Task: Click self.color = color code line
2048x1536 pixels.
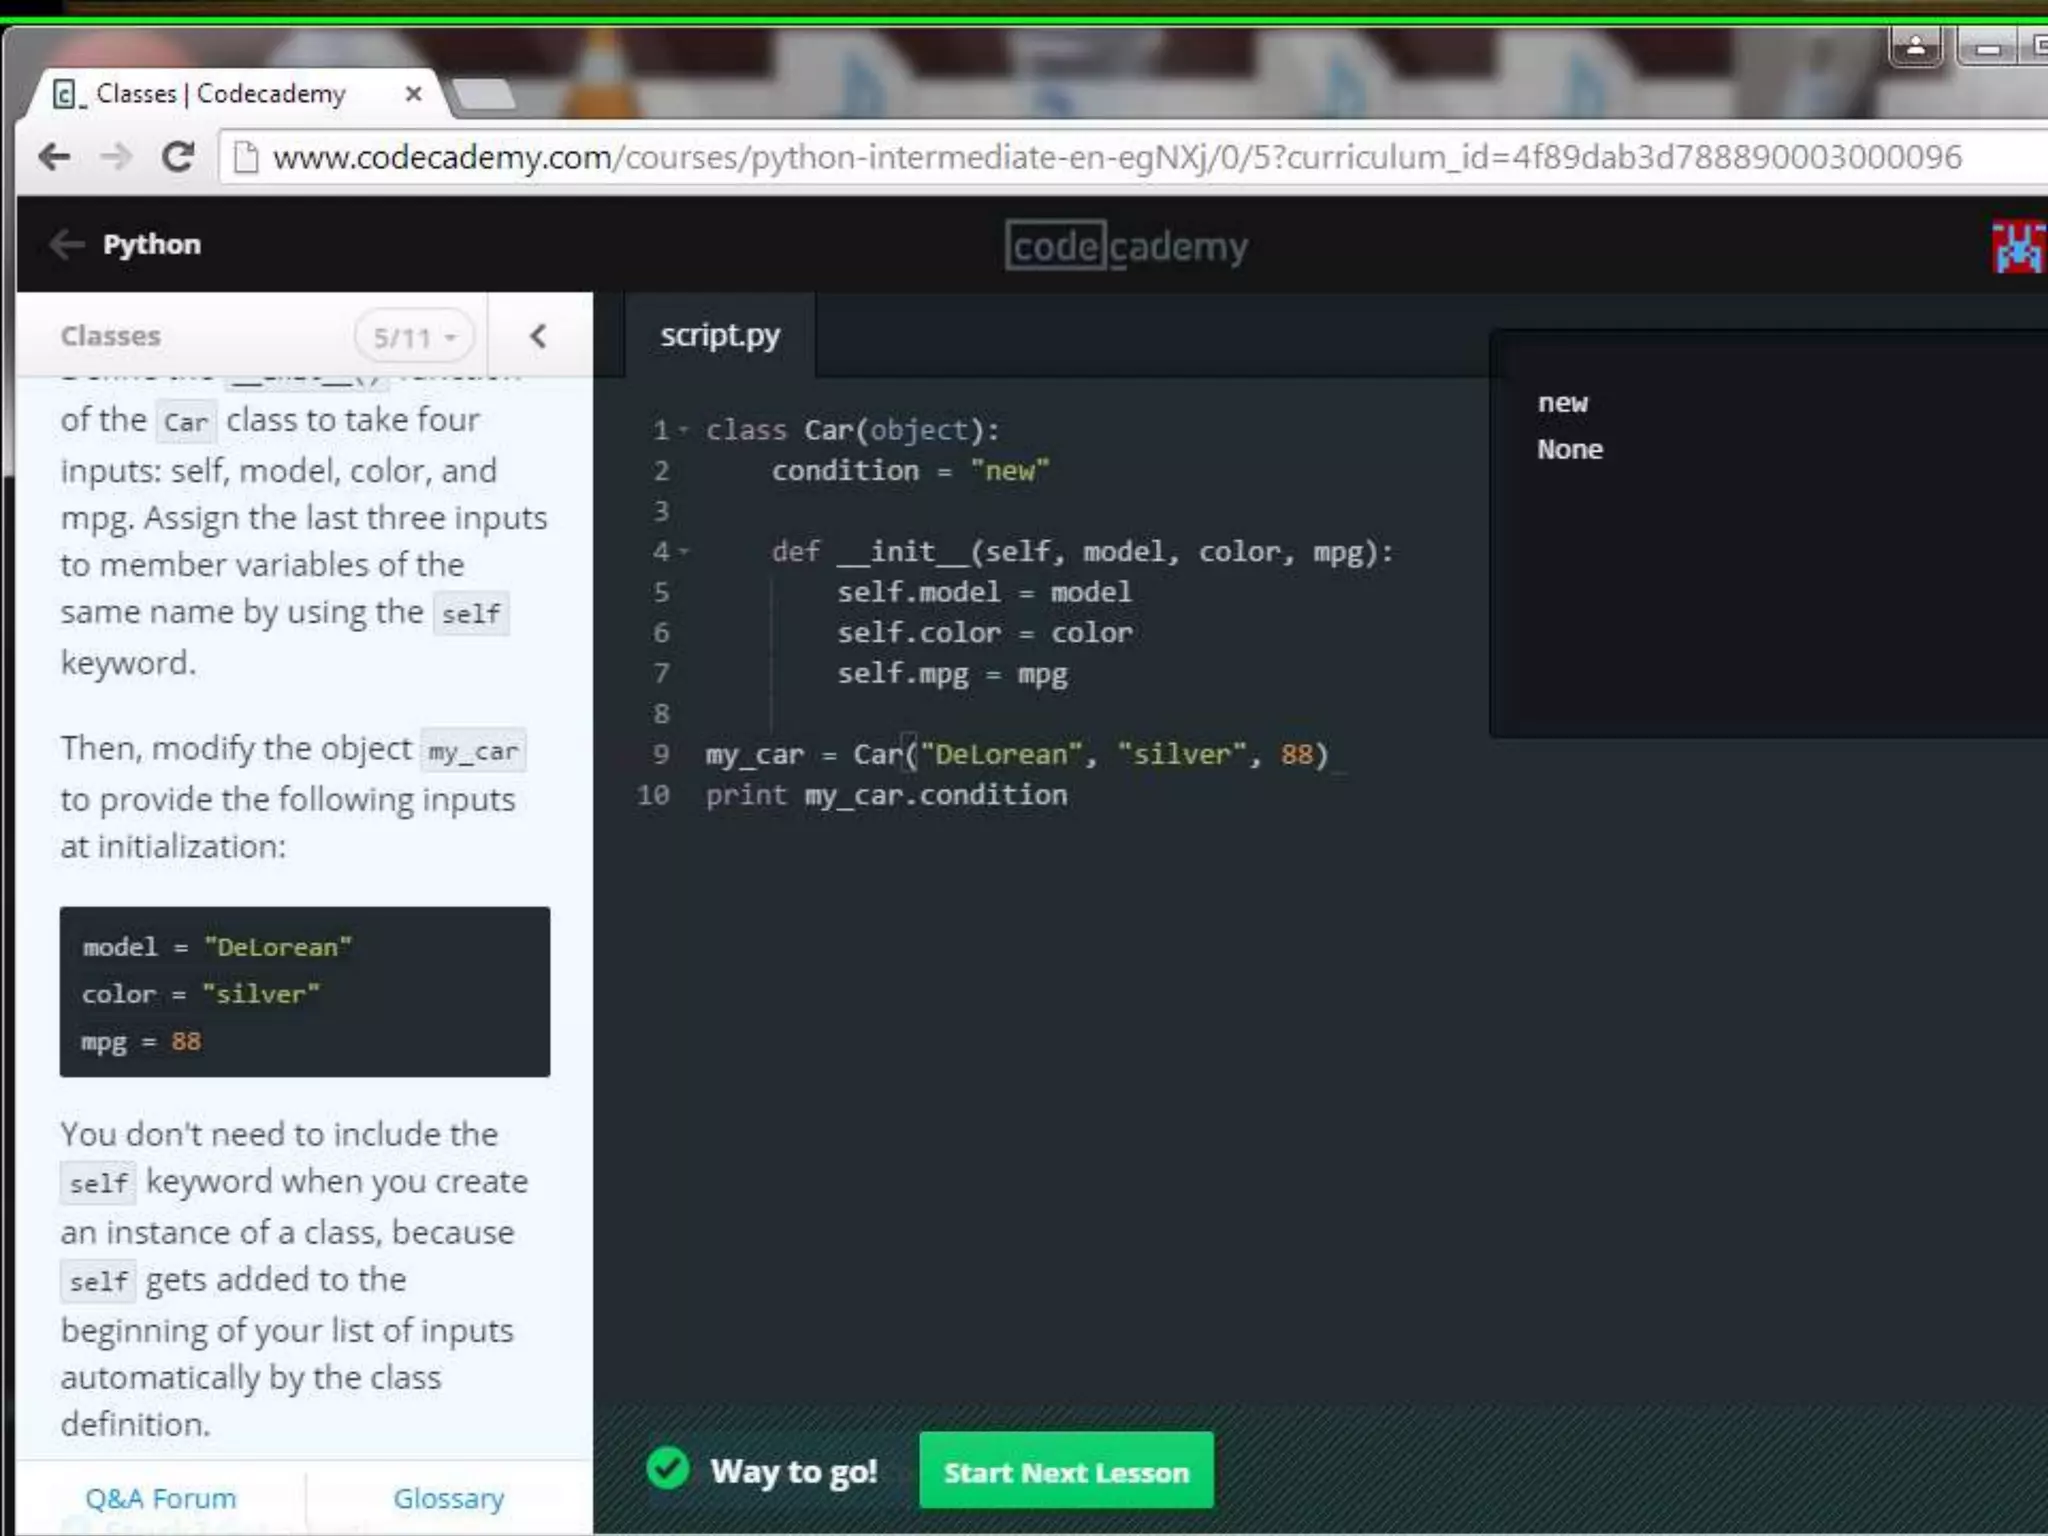Action: 984,633
